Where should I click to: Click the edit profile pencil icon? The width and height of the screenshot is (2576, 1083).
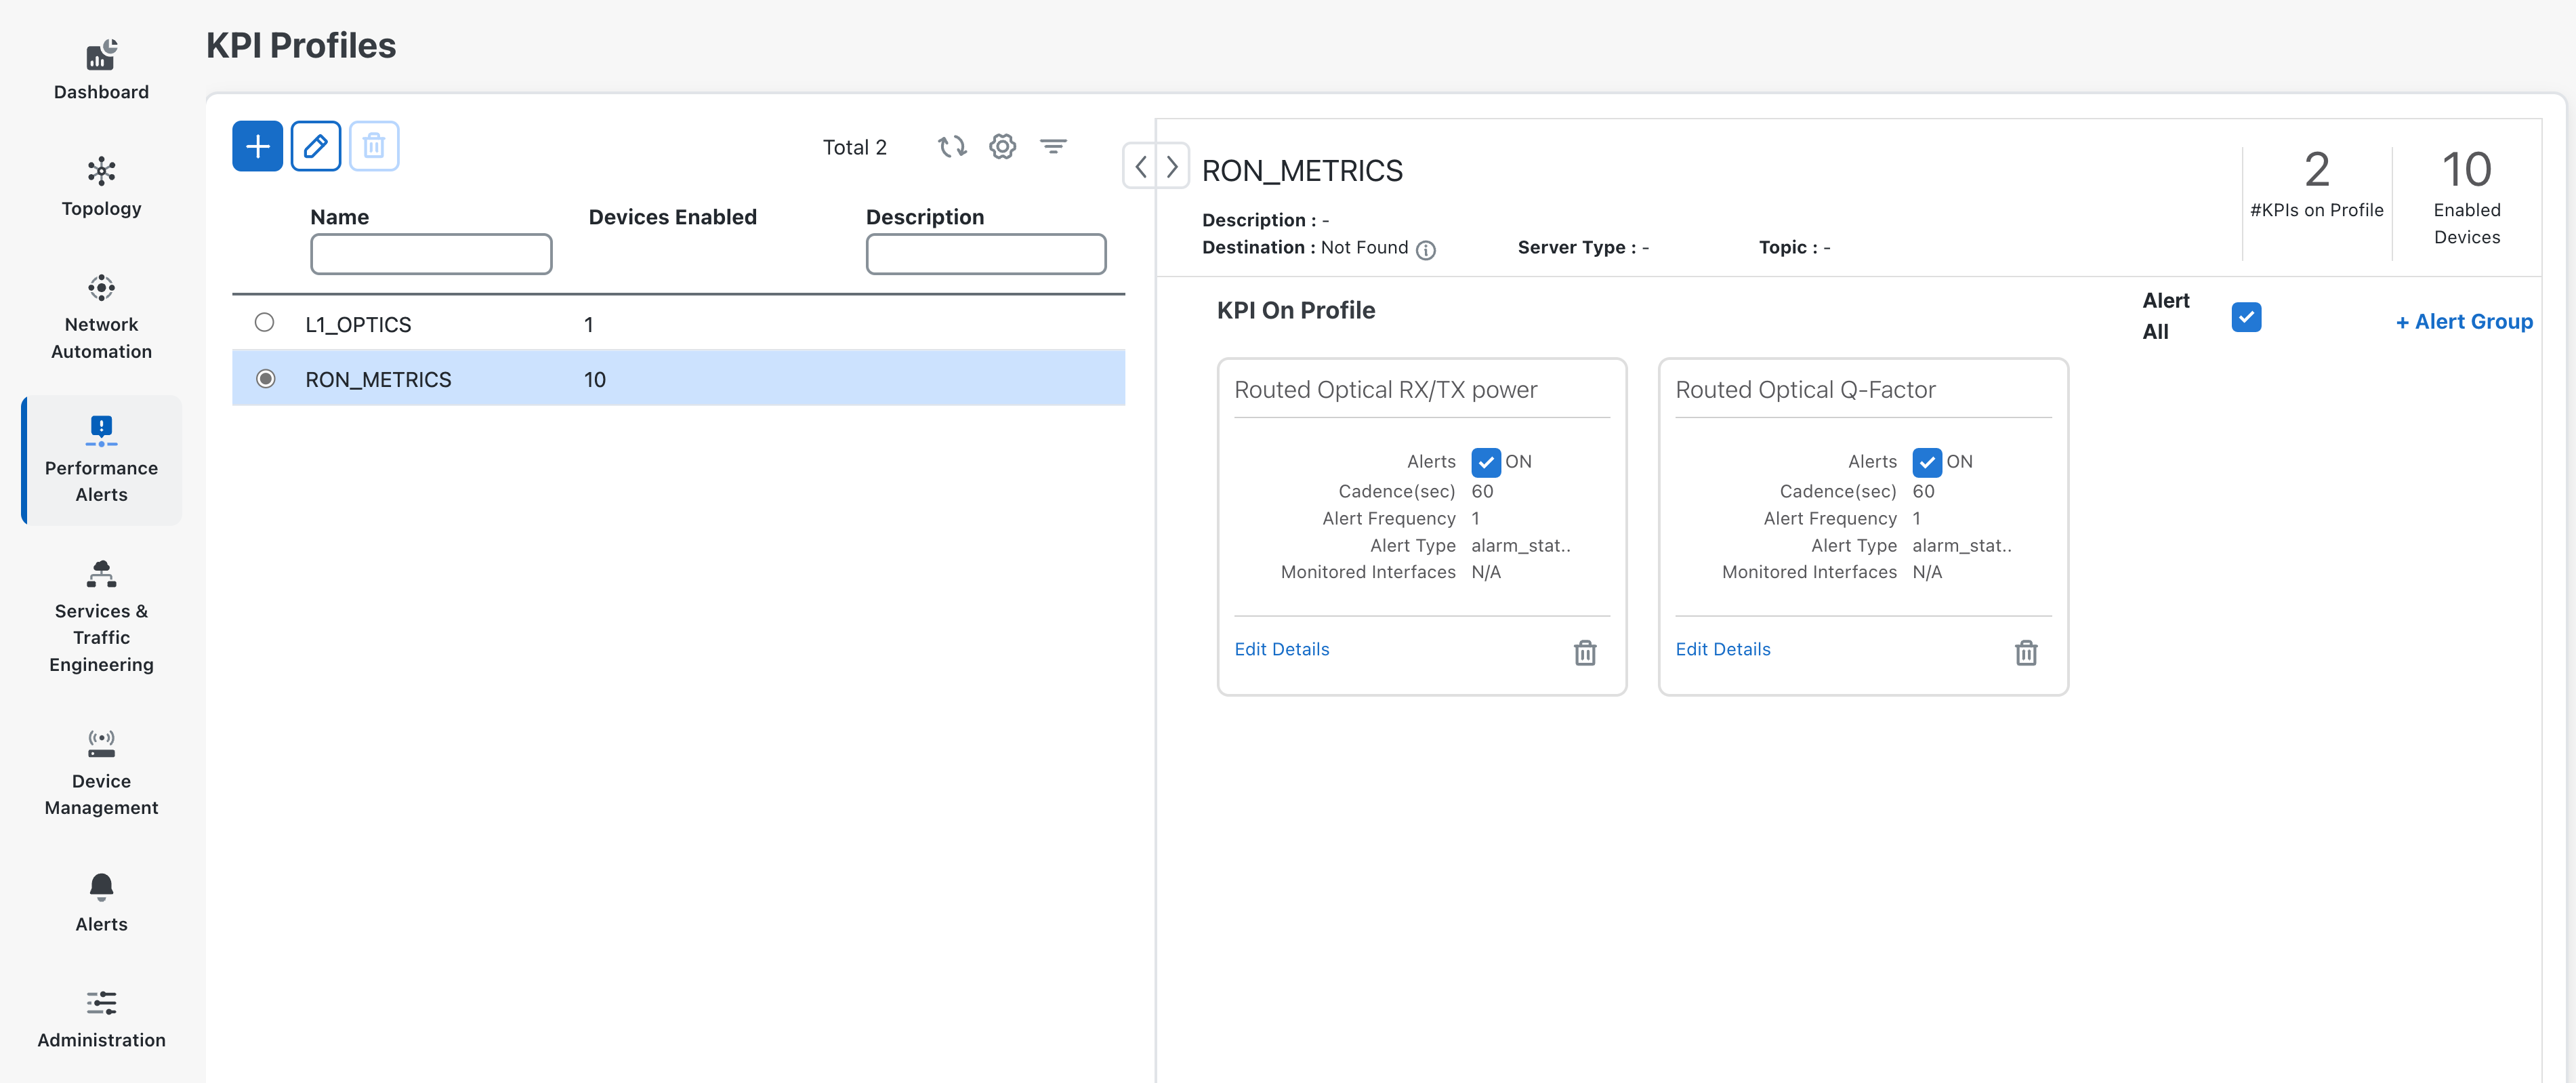pos(315,146)
